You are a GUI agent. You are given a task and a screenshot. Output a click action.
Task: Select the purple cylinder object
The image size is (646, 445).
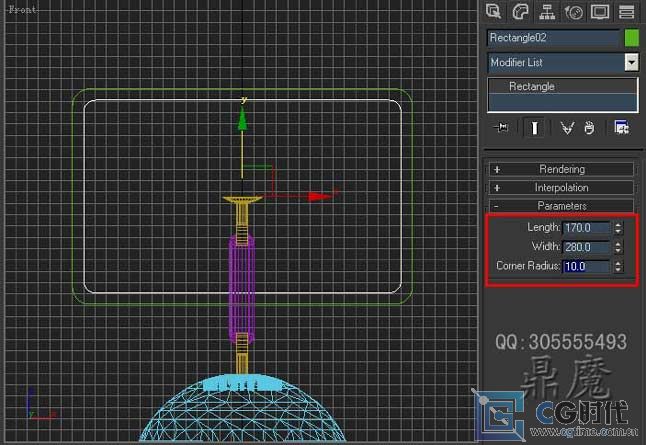(x=242, y=291)
